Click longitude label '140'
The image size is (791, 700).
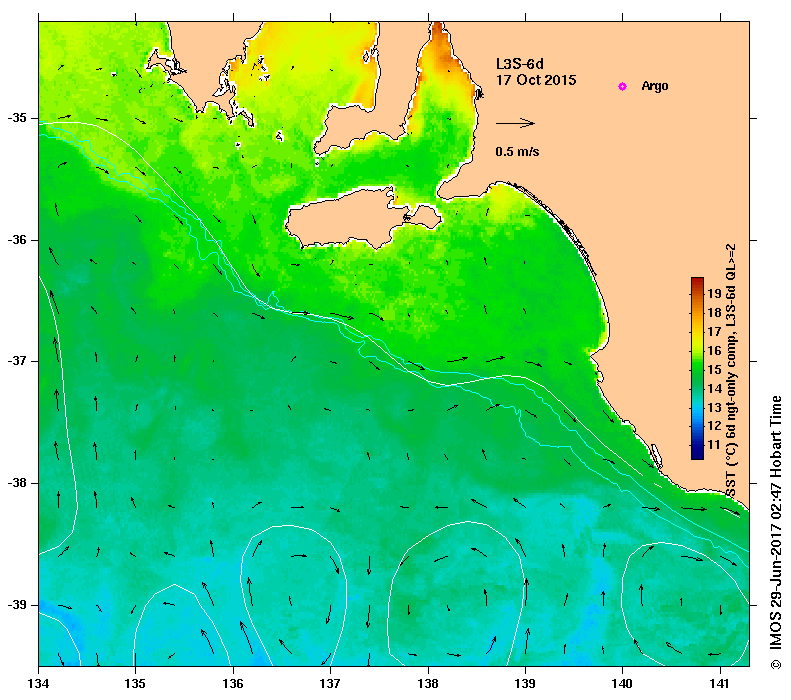tap(622, 684)
